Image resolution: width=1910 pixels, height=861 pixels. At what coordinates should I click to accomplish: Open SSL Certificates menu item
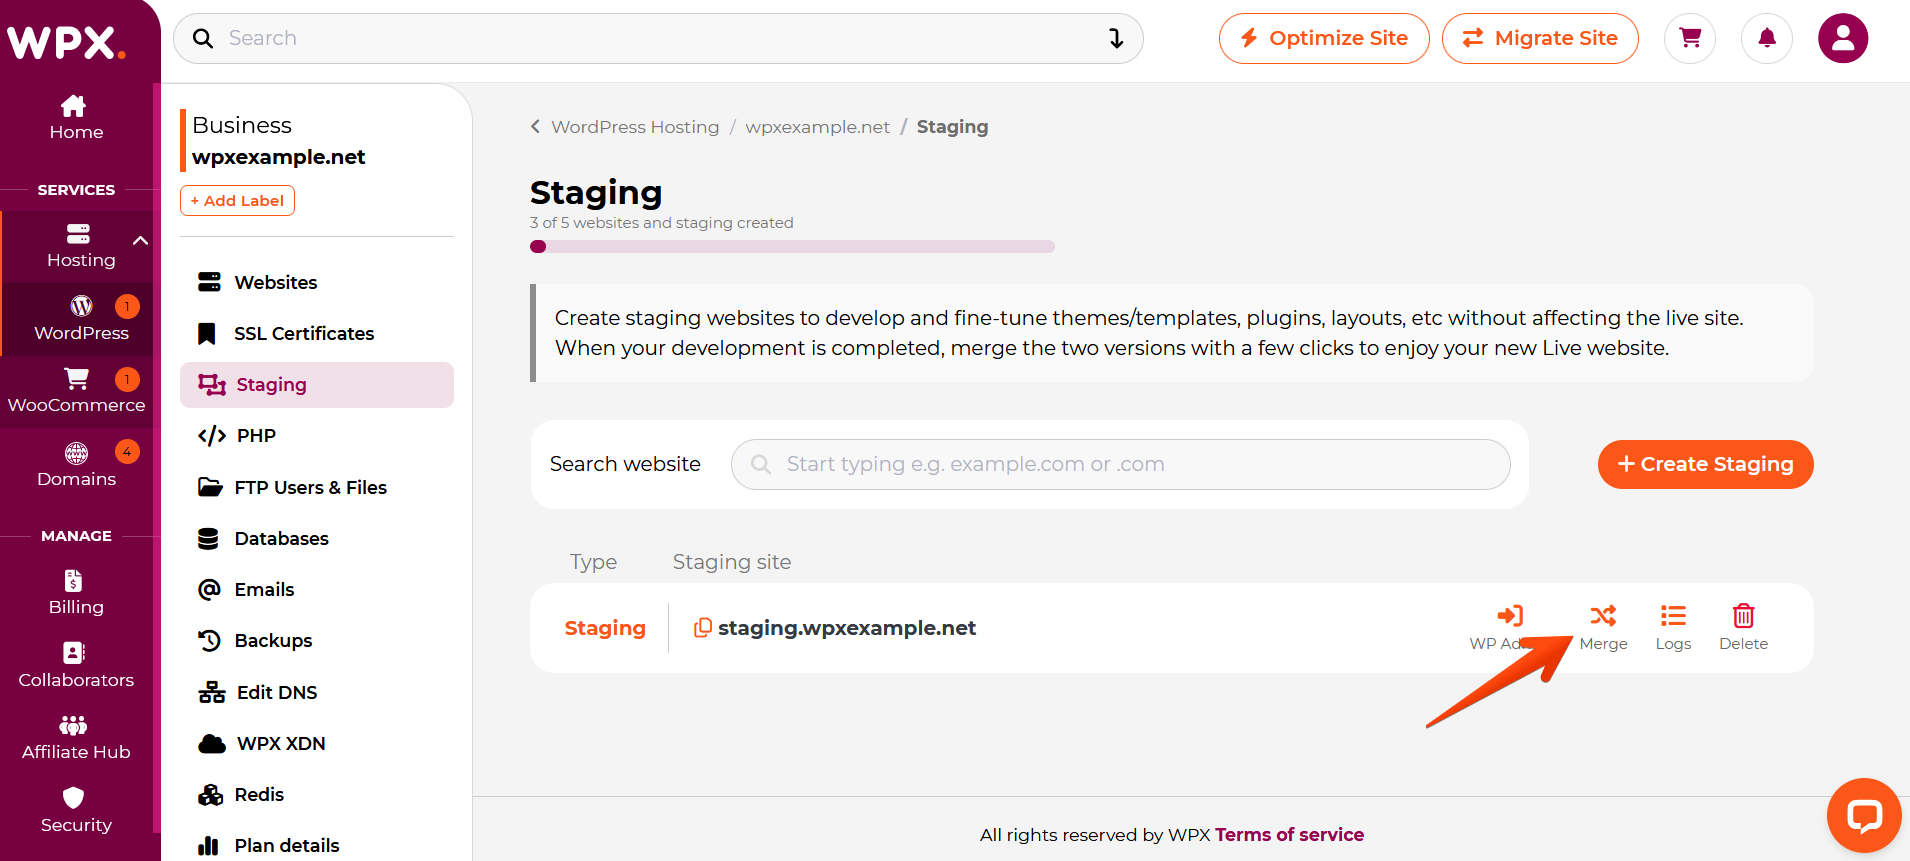pyautogui.click(x=317, y=334)
